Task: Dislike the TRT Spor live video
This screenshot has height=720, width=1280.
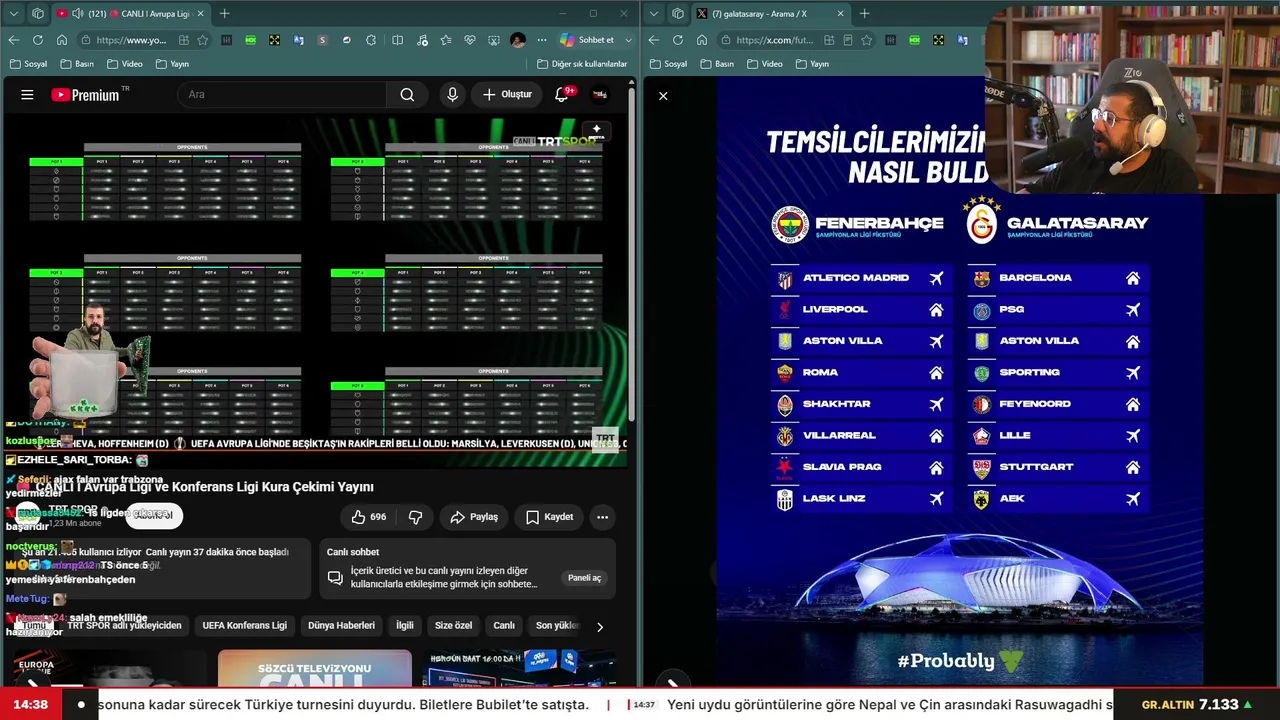Action: [x=415, y=517]
